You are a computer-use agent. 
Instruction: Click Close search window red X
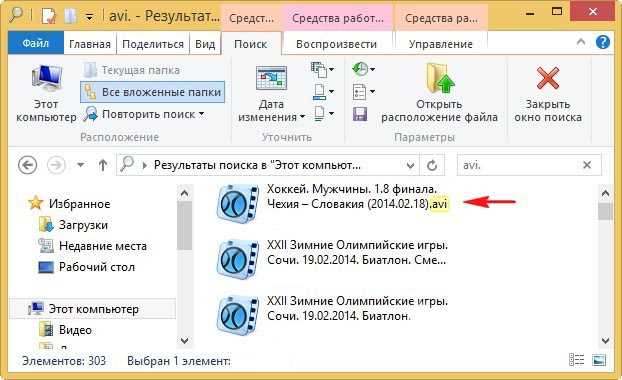(548, 94)
